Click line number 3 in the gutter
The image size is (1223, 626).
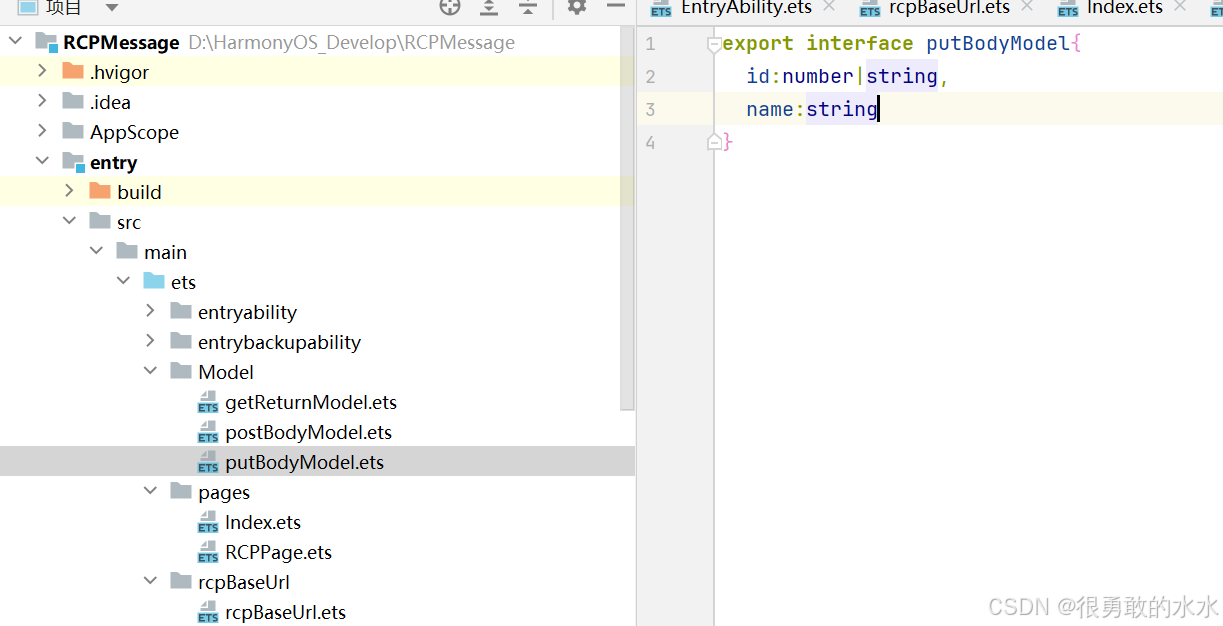tap(650, 110)
